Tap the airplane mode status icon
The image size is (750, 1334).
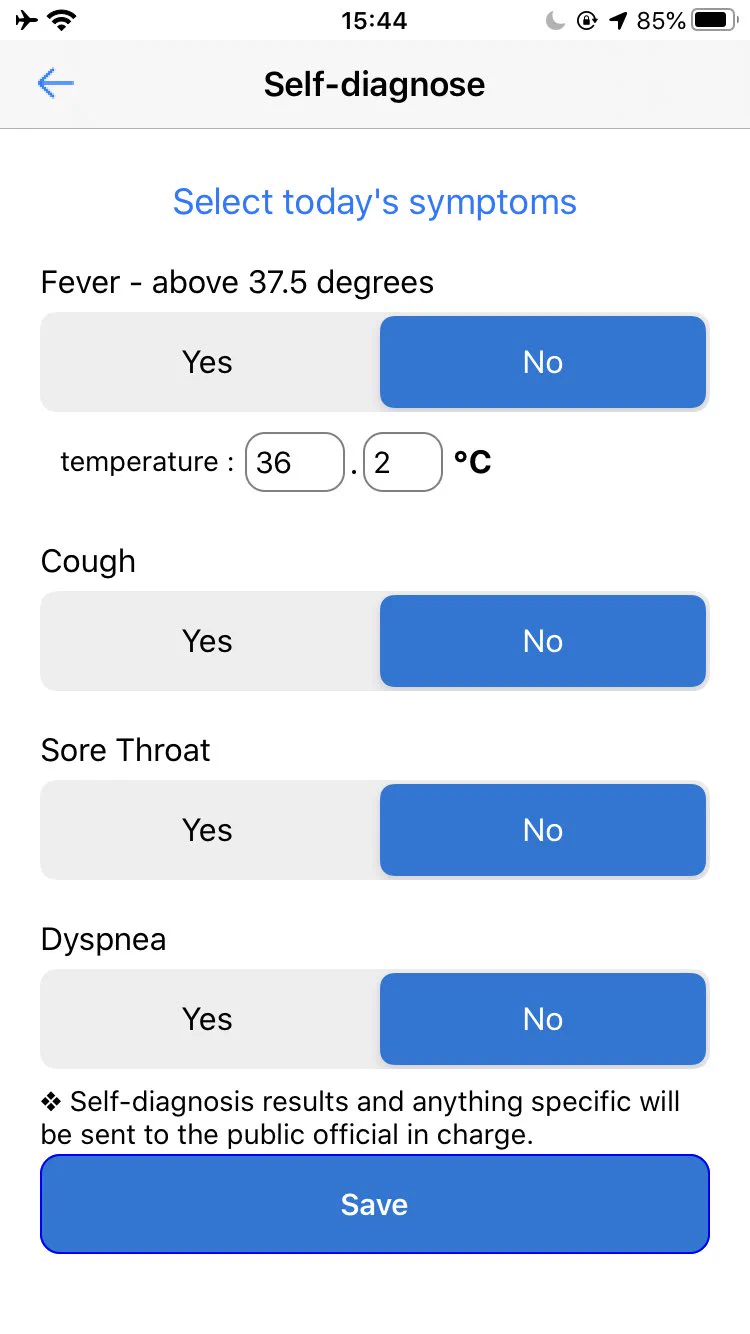(28, 20)
